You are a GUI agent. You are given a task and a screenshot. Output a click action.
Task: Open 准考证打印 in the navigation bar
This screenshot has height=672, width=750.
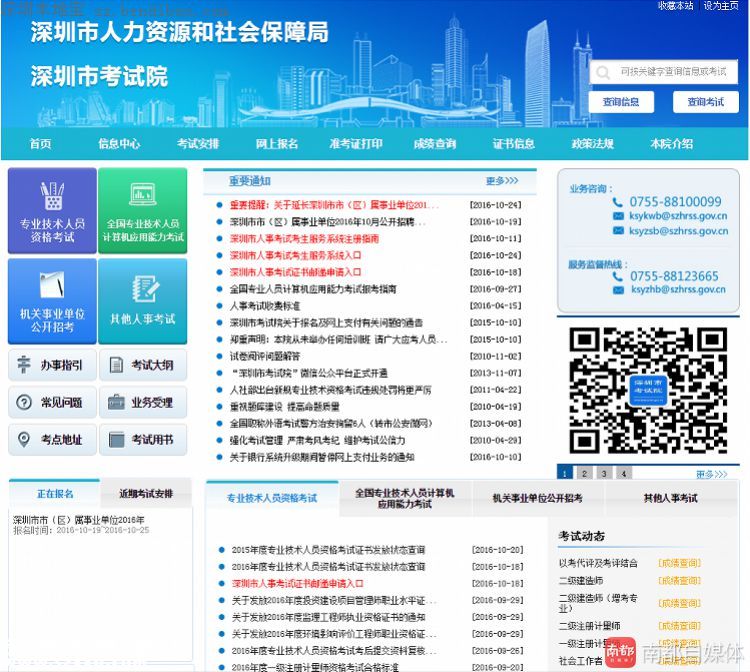click(356, 143)
